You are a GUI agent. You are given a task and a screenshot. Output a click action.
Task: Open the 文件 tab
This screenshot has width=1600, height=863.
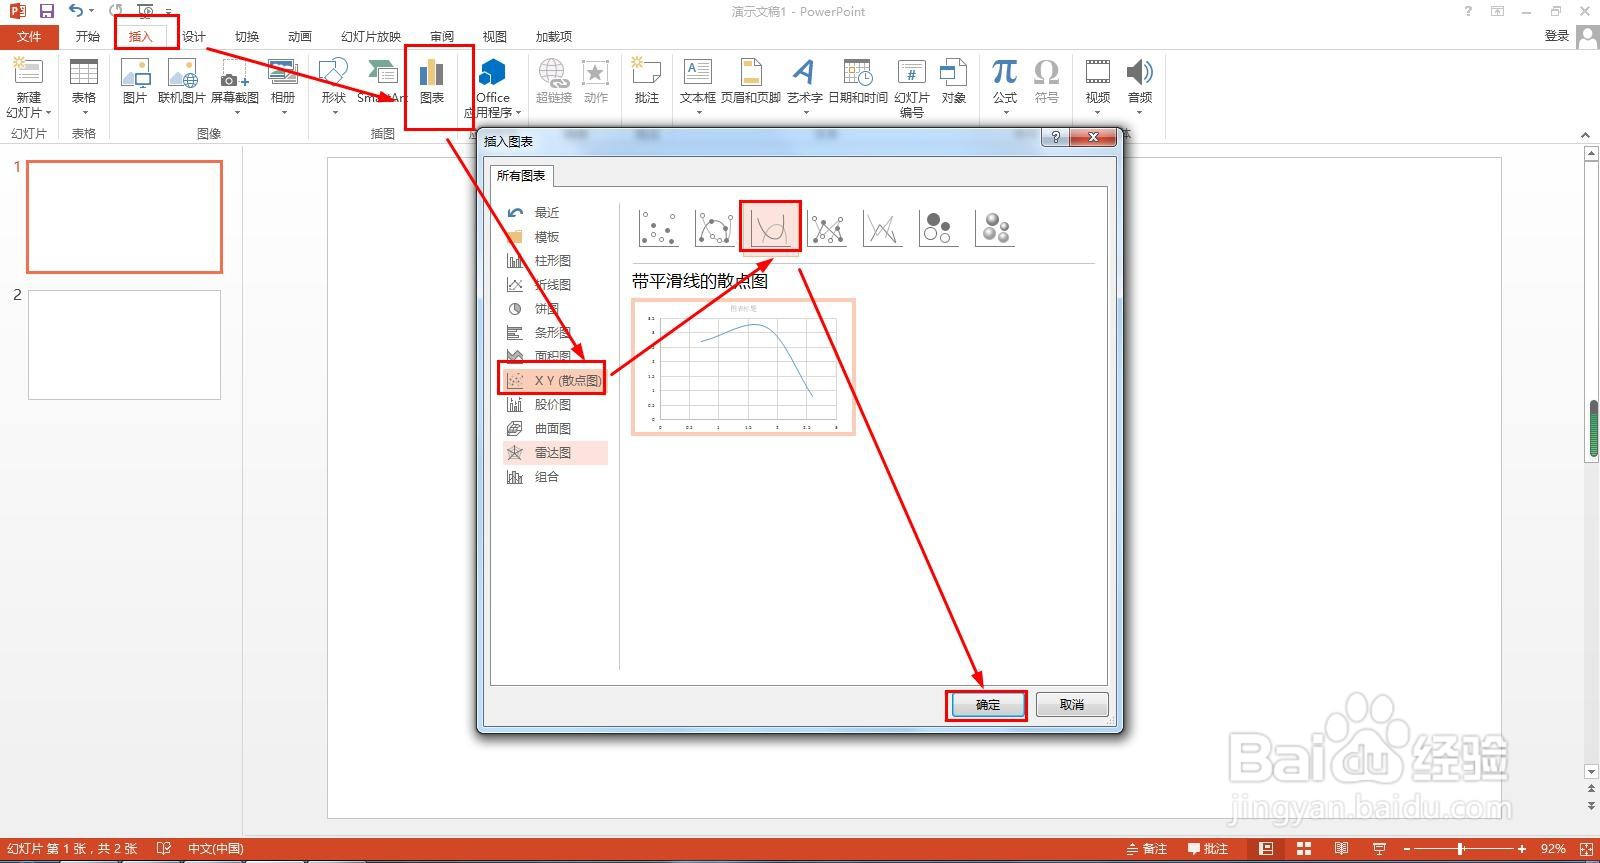pyautogui.click(x=29, y=37)
